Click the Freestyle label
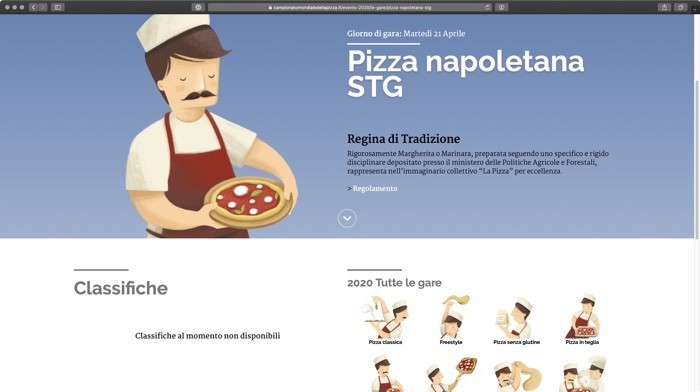 (x=451, y=342)
